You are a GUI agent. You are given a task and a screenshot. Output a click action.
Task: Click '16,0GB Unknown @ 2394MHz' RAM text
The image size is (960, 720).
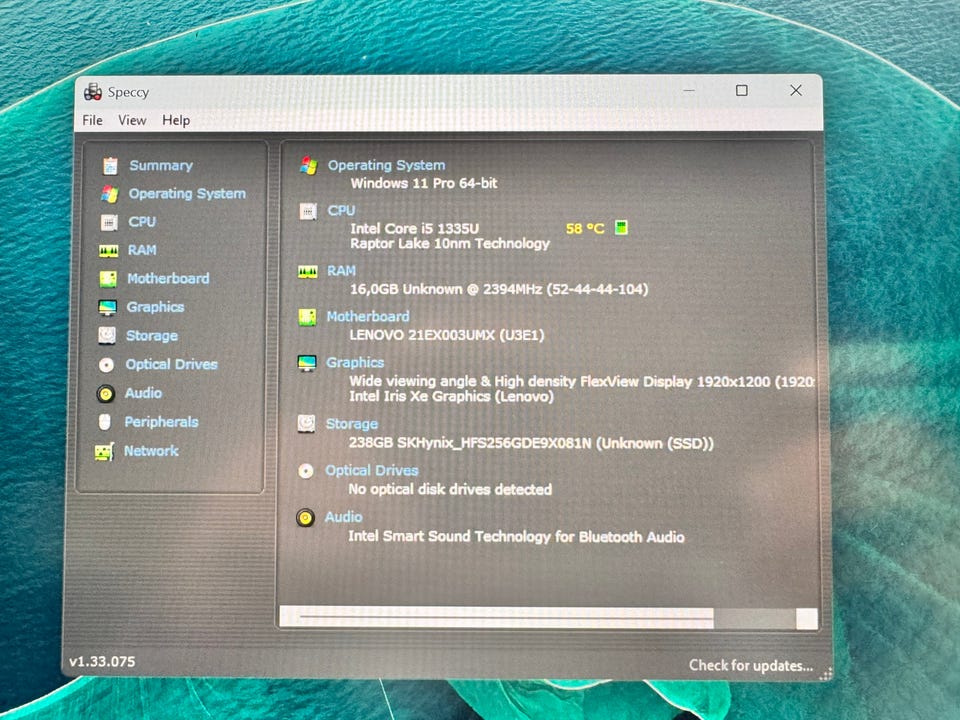pyautogui.click(x=446, y=289)
